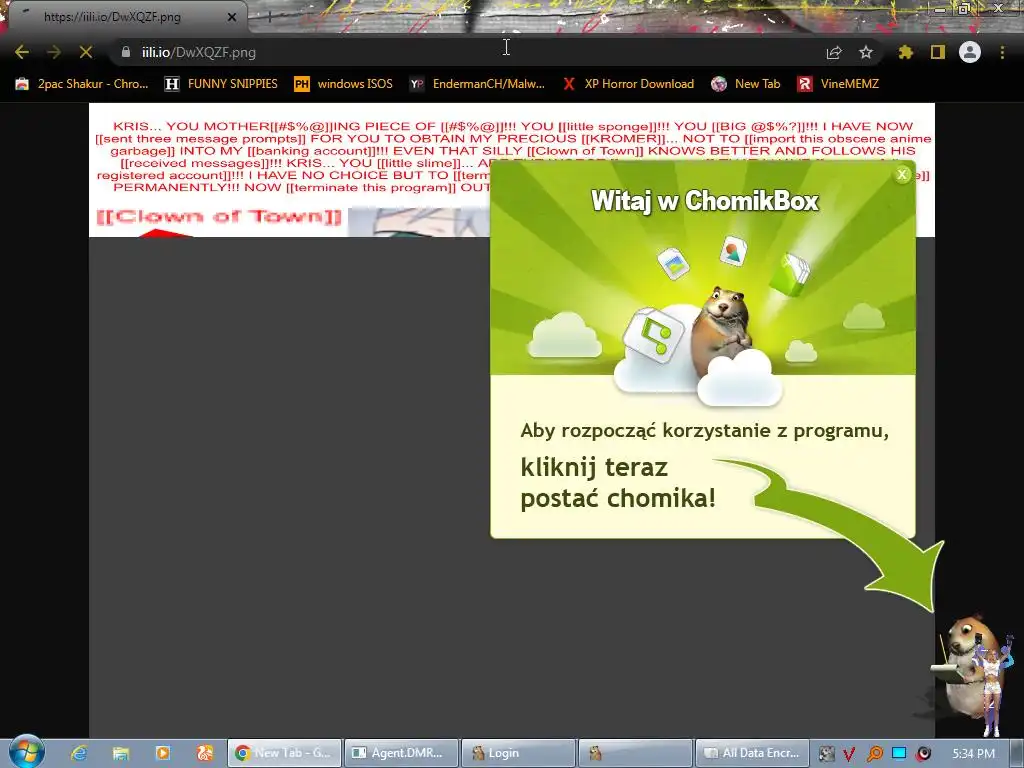The image size is (1024, 768).
Task: Click the browser back arrow
Action: (x=22, y=52)
